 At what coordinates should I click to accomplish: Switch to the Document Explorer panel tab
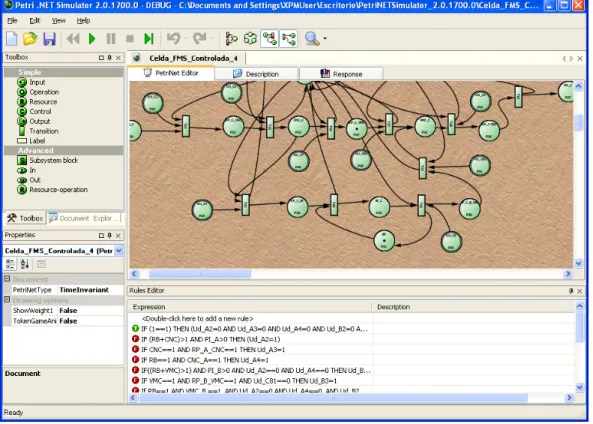84,218
